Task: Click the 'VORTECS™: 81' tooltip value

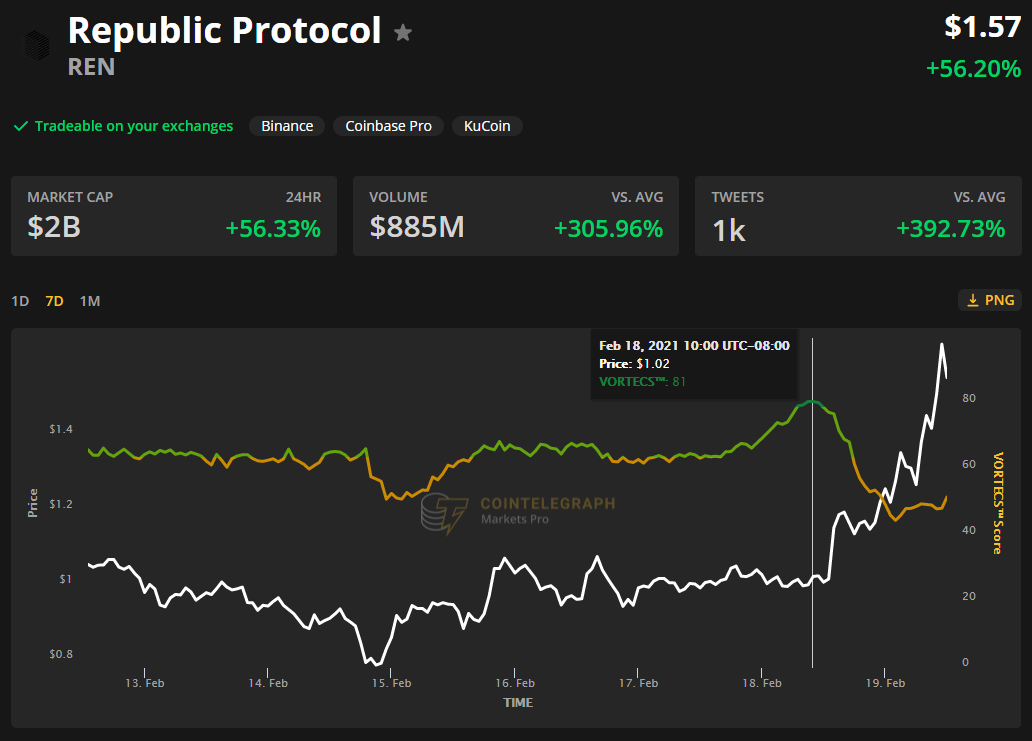Action: (x=642, y=382)
